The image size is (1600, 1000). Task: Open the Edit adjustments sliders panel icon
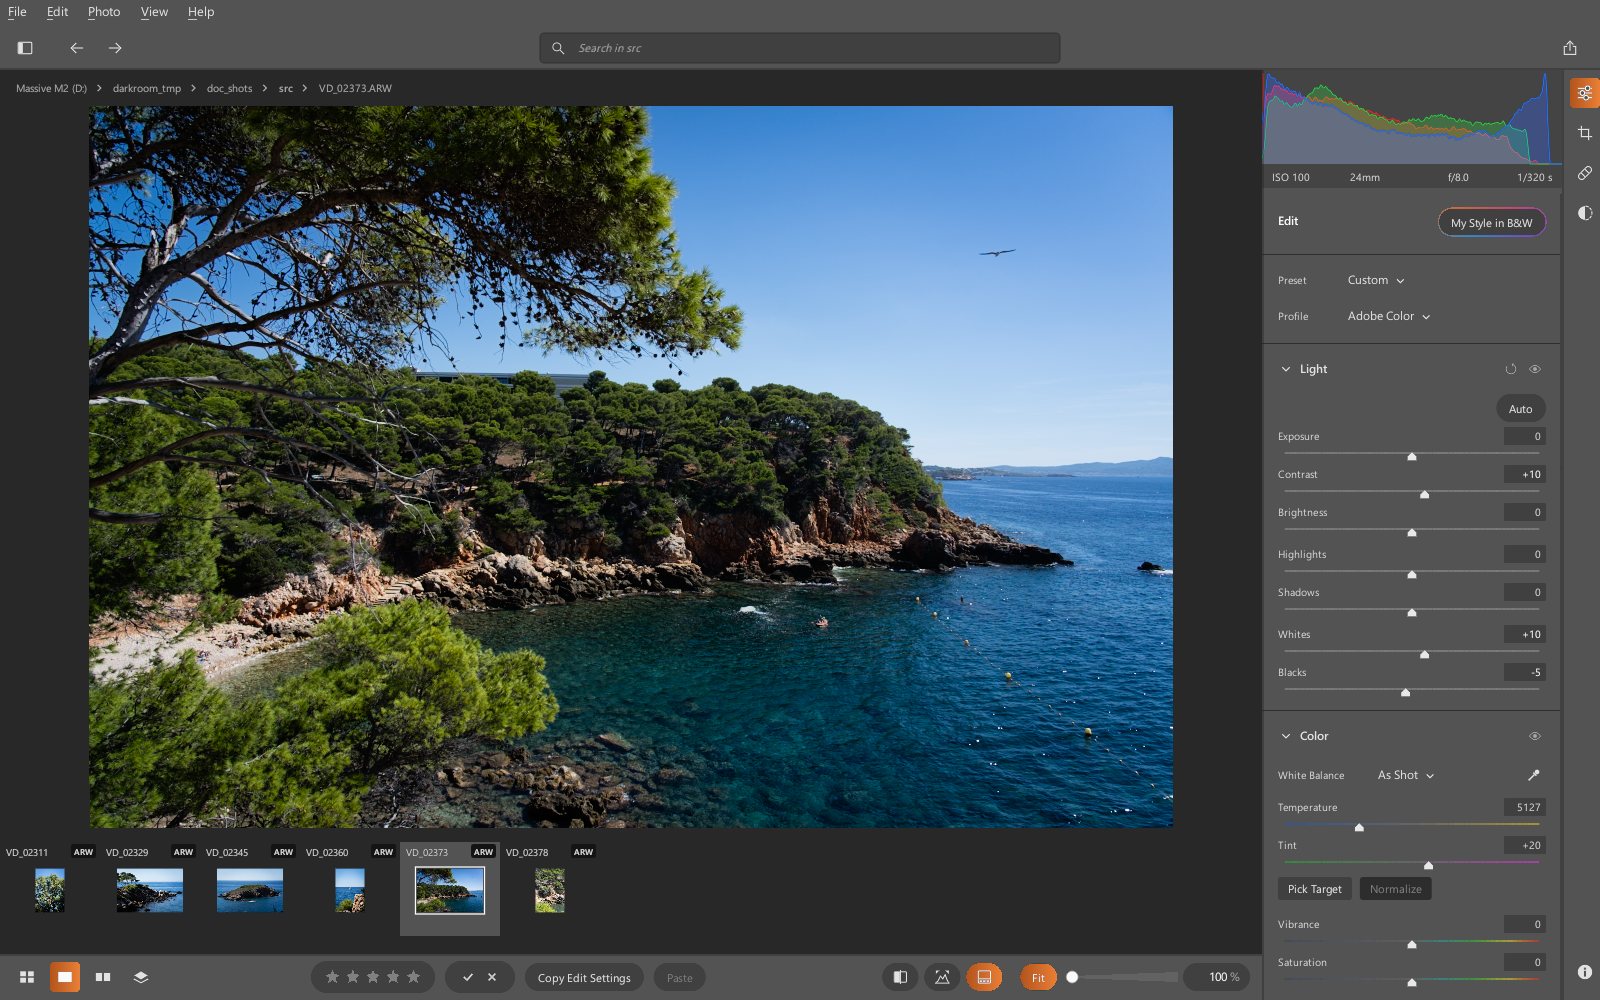coord(1585,93)
